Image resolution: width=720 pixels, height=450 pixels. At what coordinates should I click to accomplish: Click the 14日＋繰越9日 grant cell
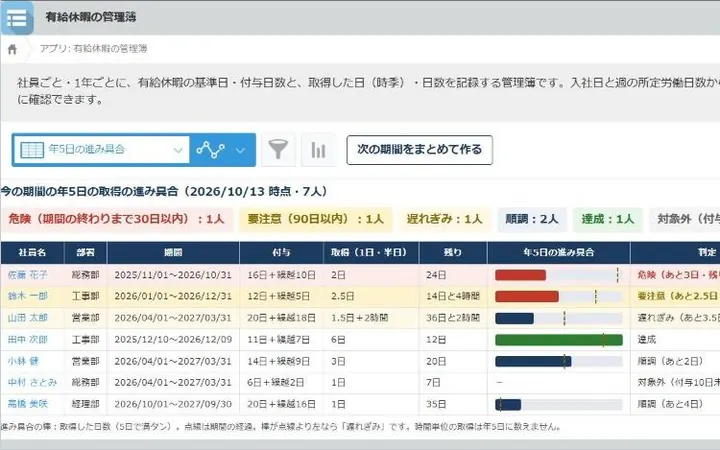coord(281,361)
